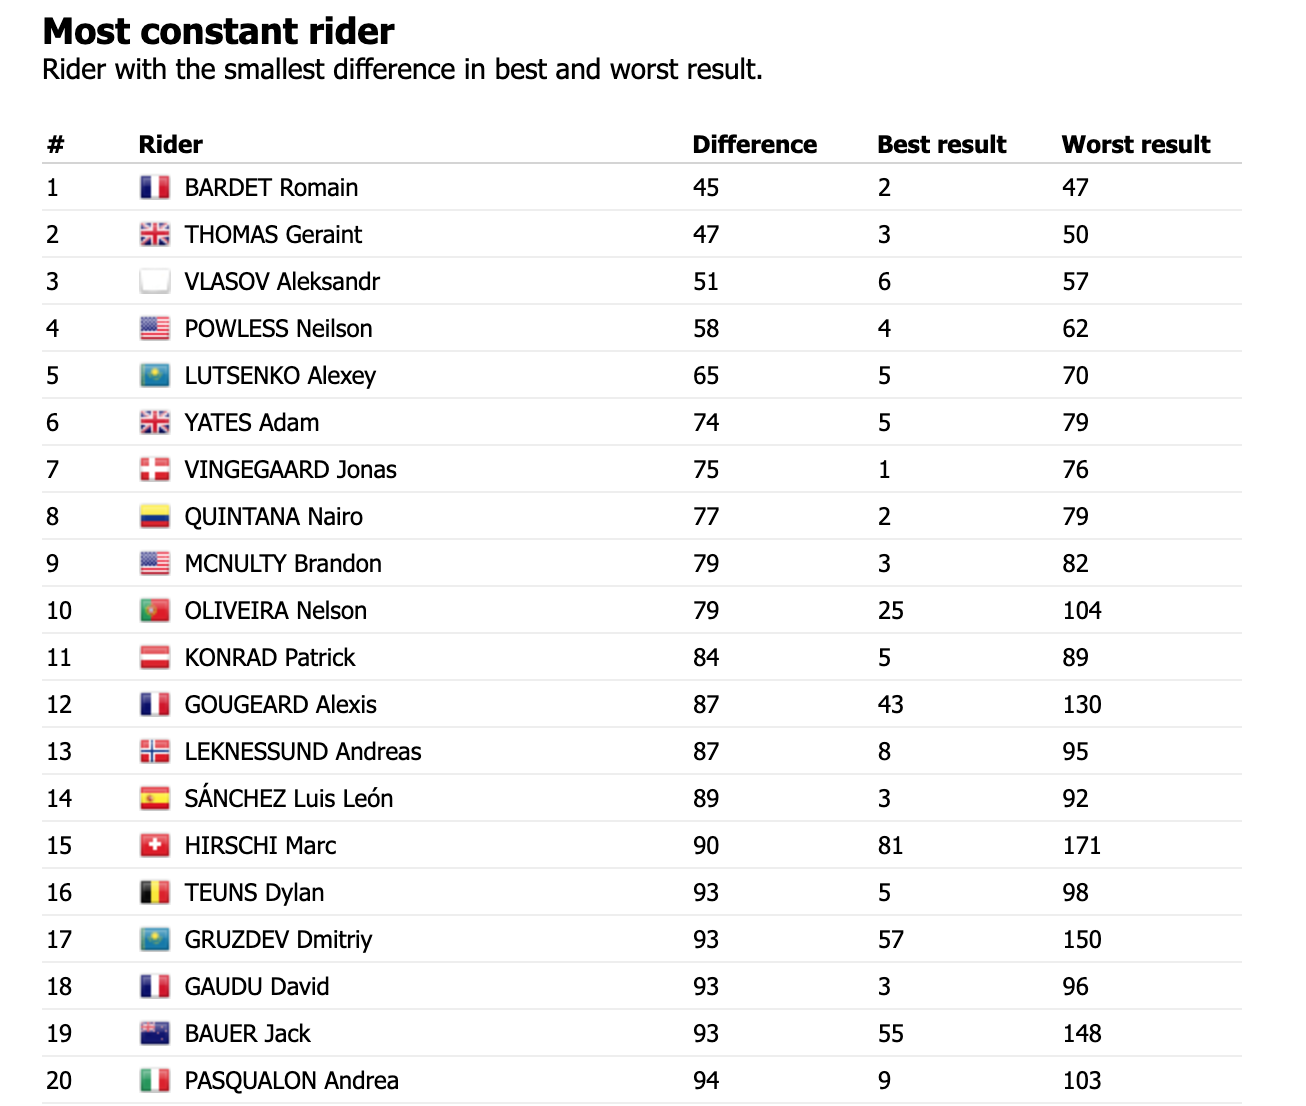Click the Worst result column header

click(1135, 144)
